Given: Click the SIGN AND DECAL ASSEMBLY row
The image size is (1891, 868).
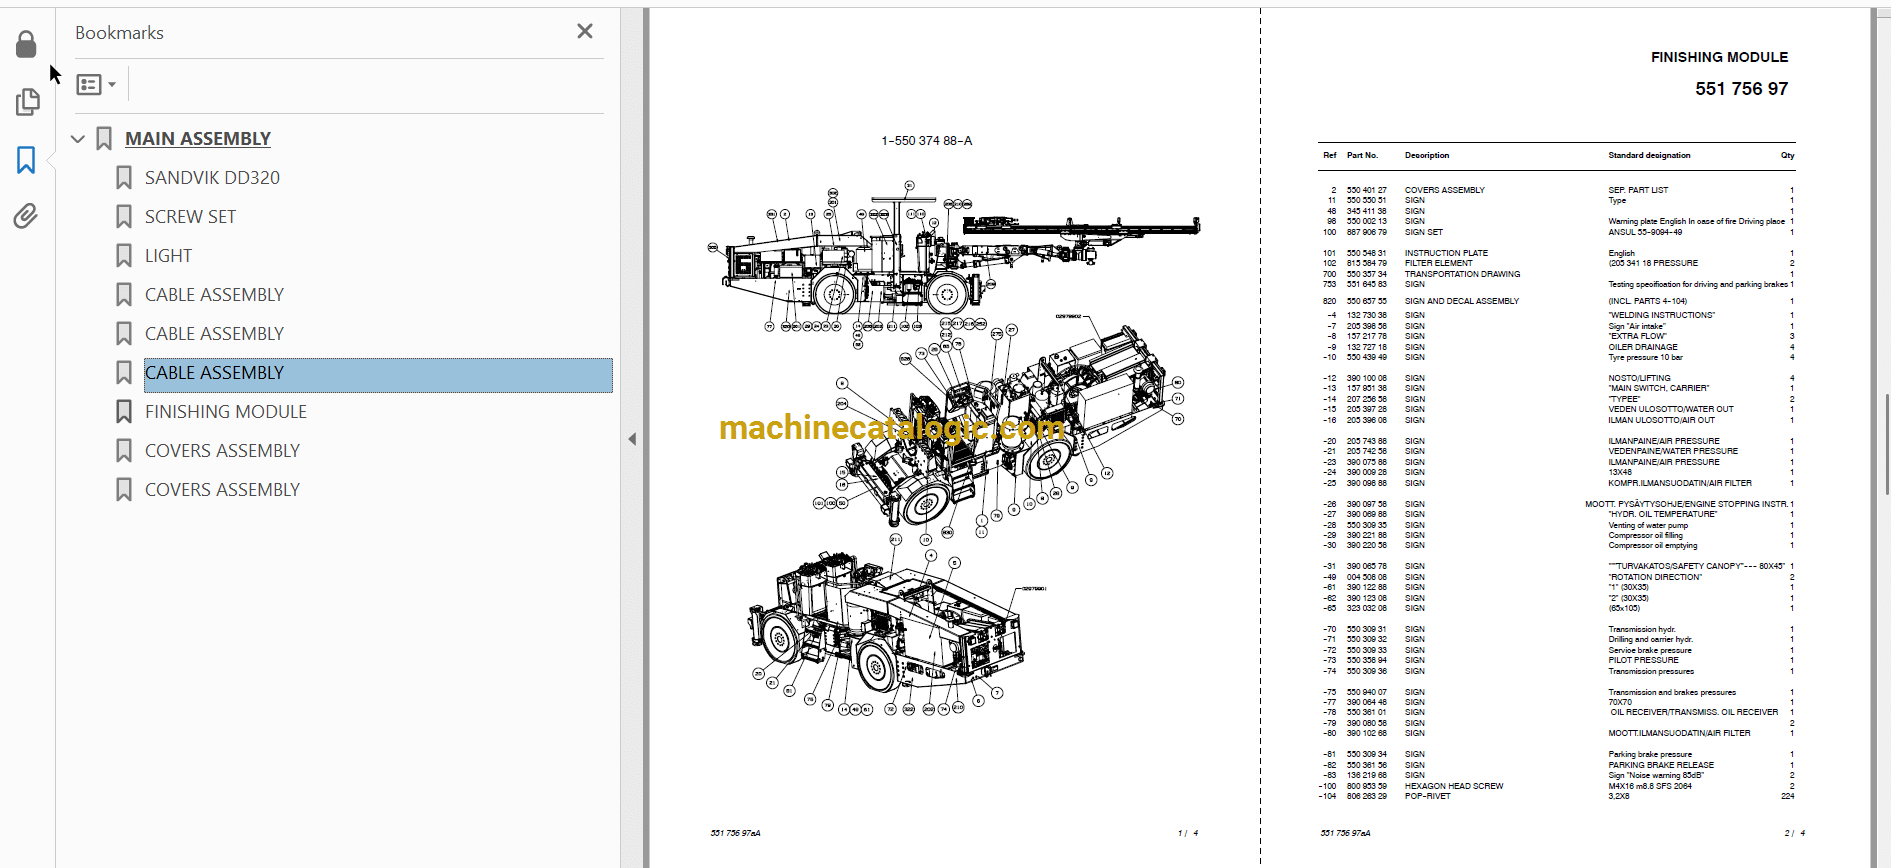Looking at the screenshot, I should (1461, 301).
